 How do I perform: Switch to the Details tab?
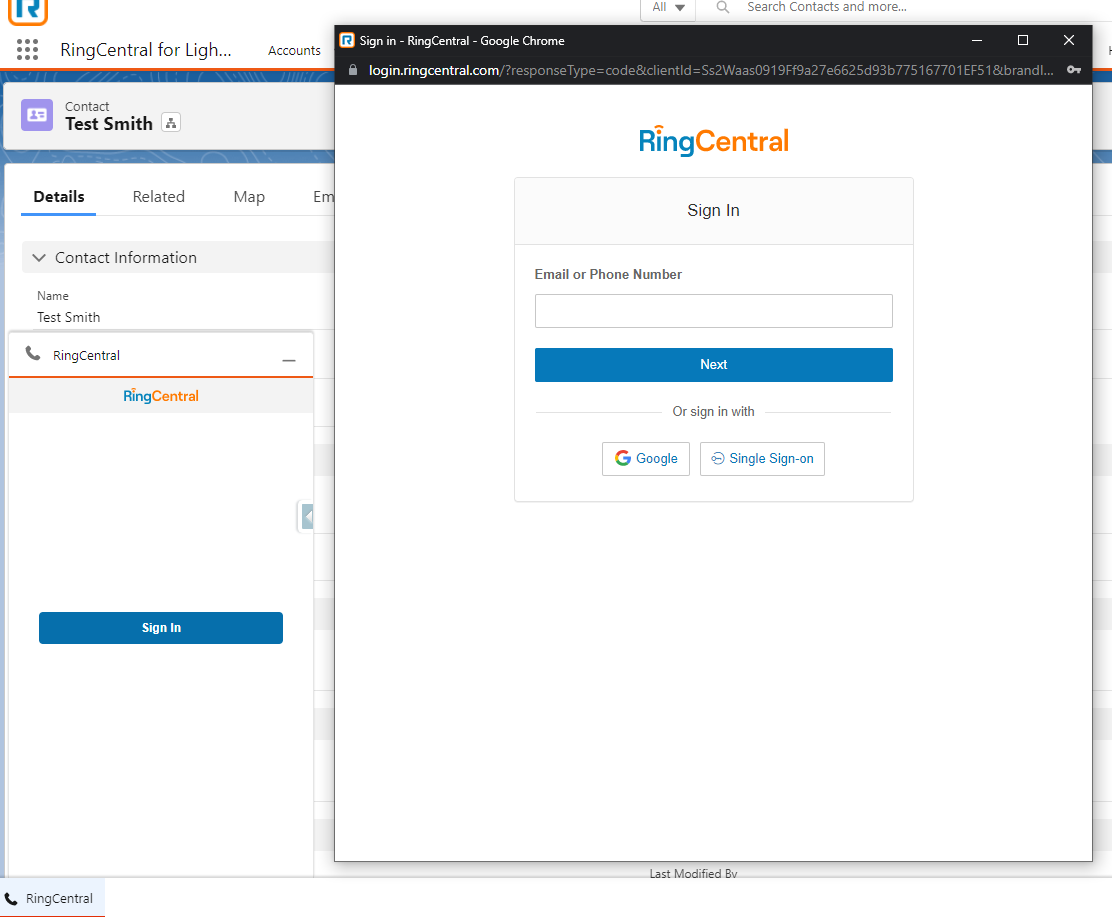(x=59, y=196)
